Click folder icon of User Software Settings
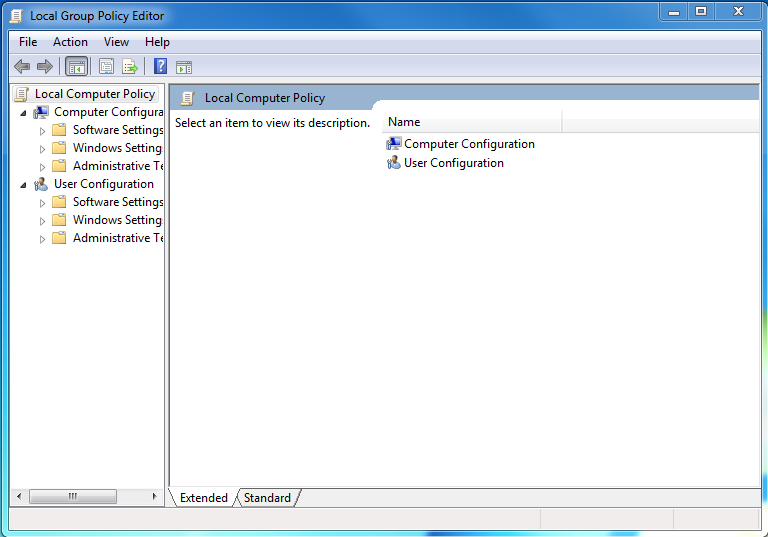This screenshot has height=537, width=768. click(x=59, y=202)
